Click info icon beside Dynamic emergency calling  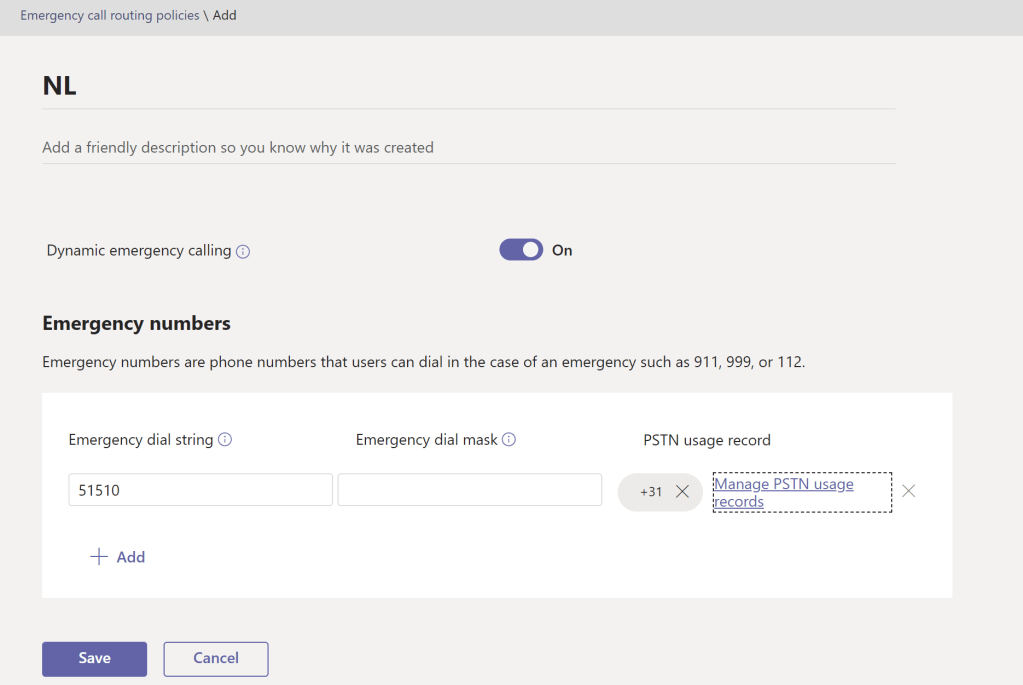point(243,252)
